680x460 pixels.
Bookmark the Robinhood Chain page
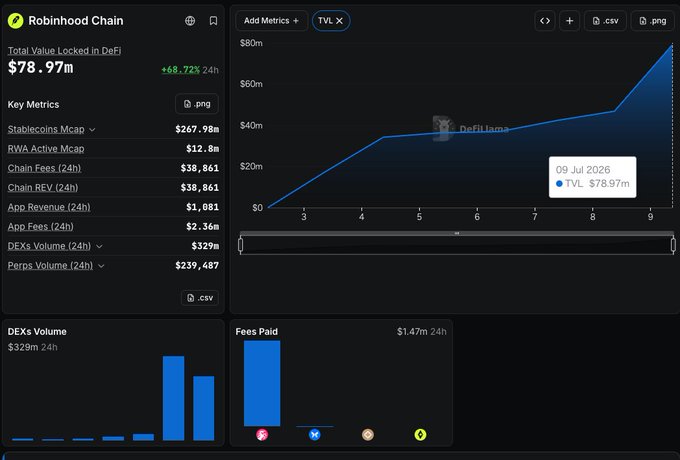213,20
